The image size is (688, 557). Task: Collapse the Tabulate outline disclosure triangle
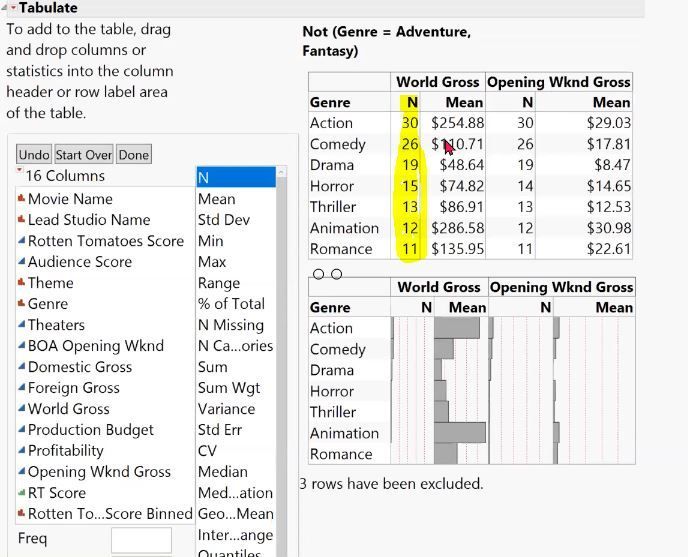coord(4,7)
